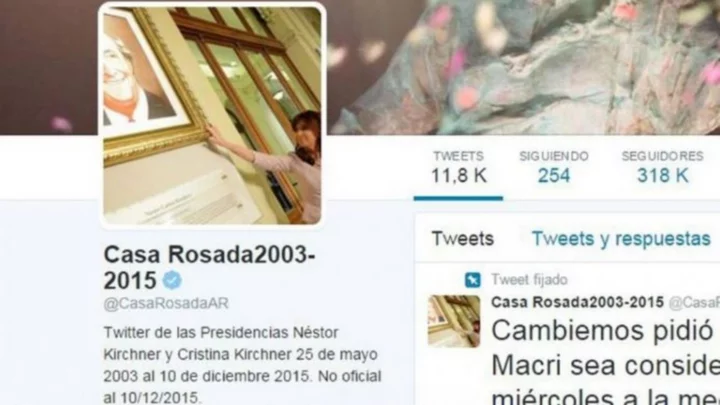The image size is (720, 405).
Task: Click the 254 following number
Action: point(554,175)
